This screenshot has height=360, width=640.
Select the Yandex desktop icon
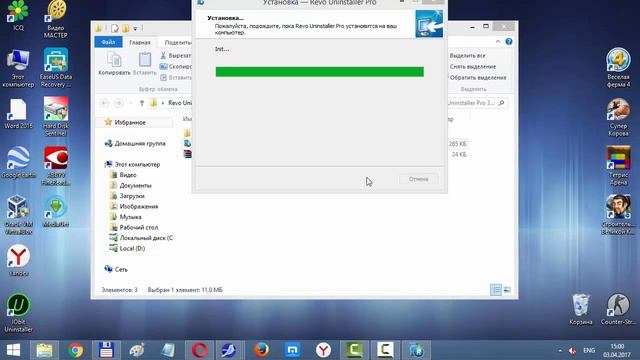point(18,260)
